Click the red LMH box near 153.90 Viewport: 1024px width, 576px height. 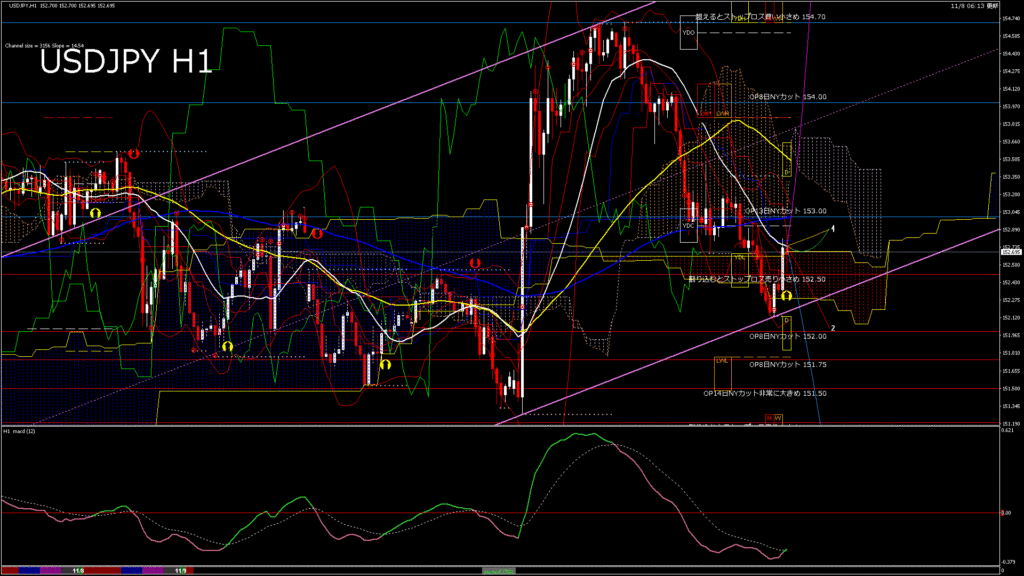pyautogui.click(x=705, y=100)
